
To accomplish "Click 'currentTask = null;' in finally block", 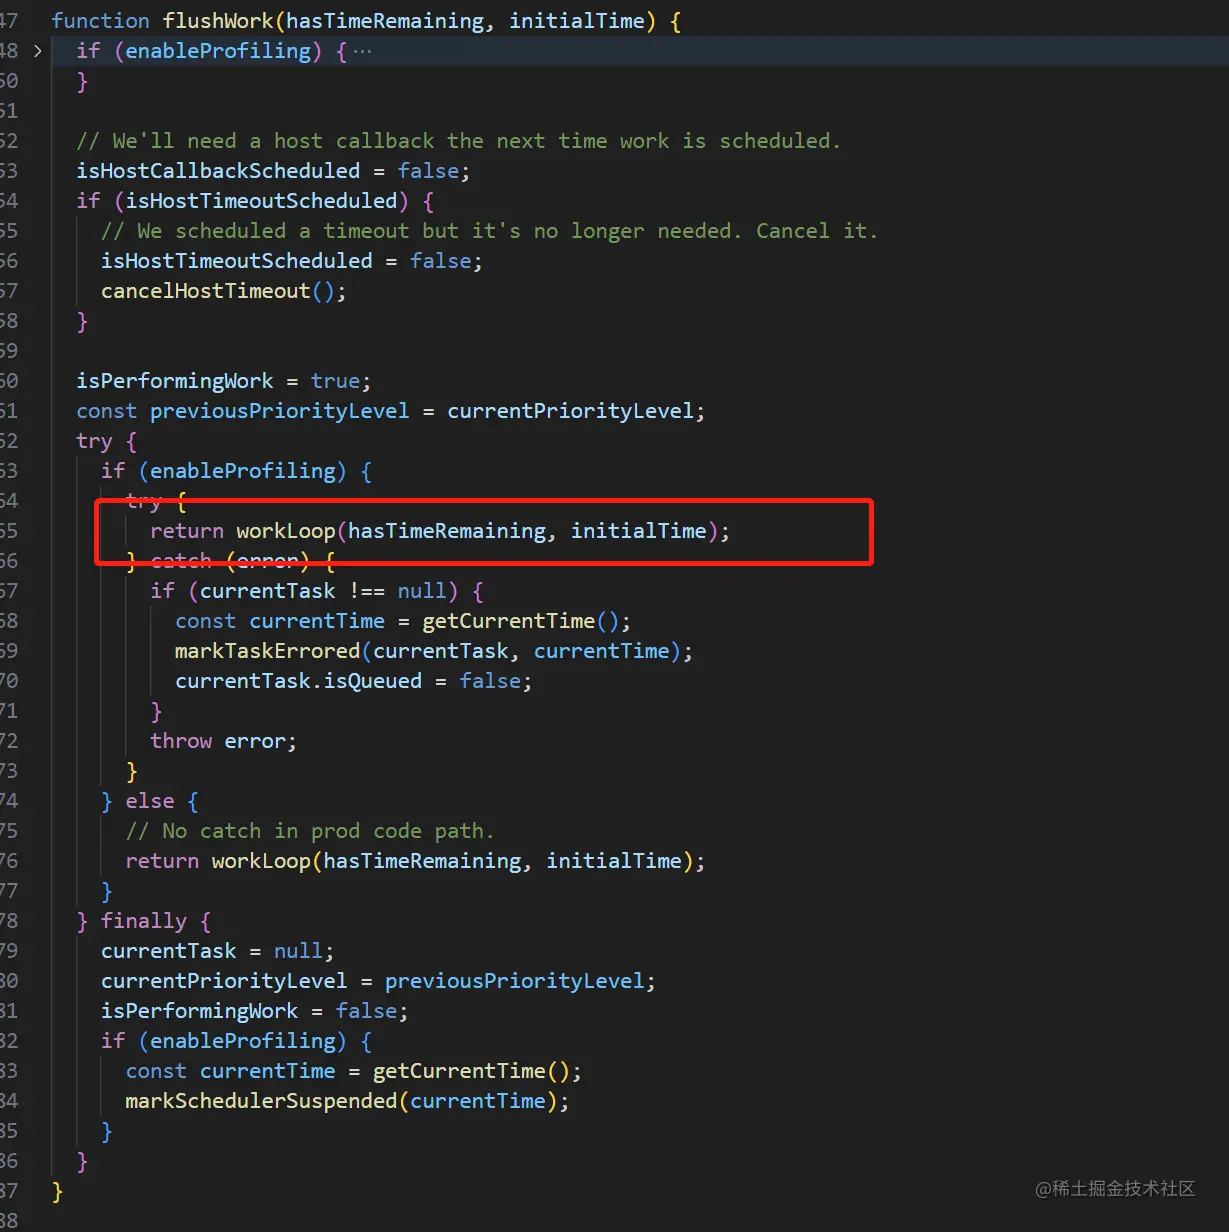I will 217,951.
